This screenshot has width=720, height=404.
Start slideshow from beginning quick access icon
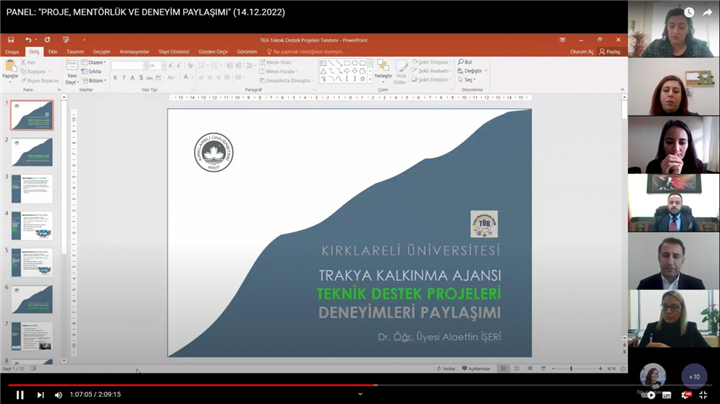pyautogui.click(x=66, y=40)
